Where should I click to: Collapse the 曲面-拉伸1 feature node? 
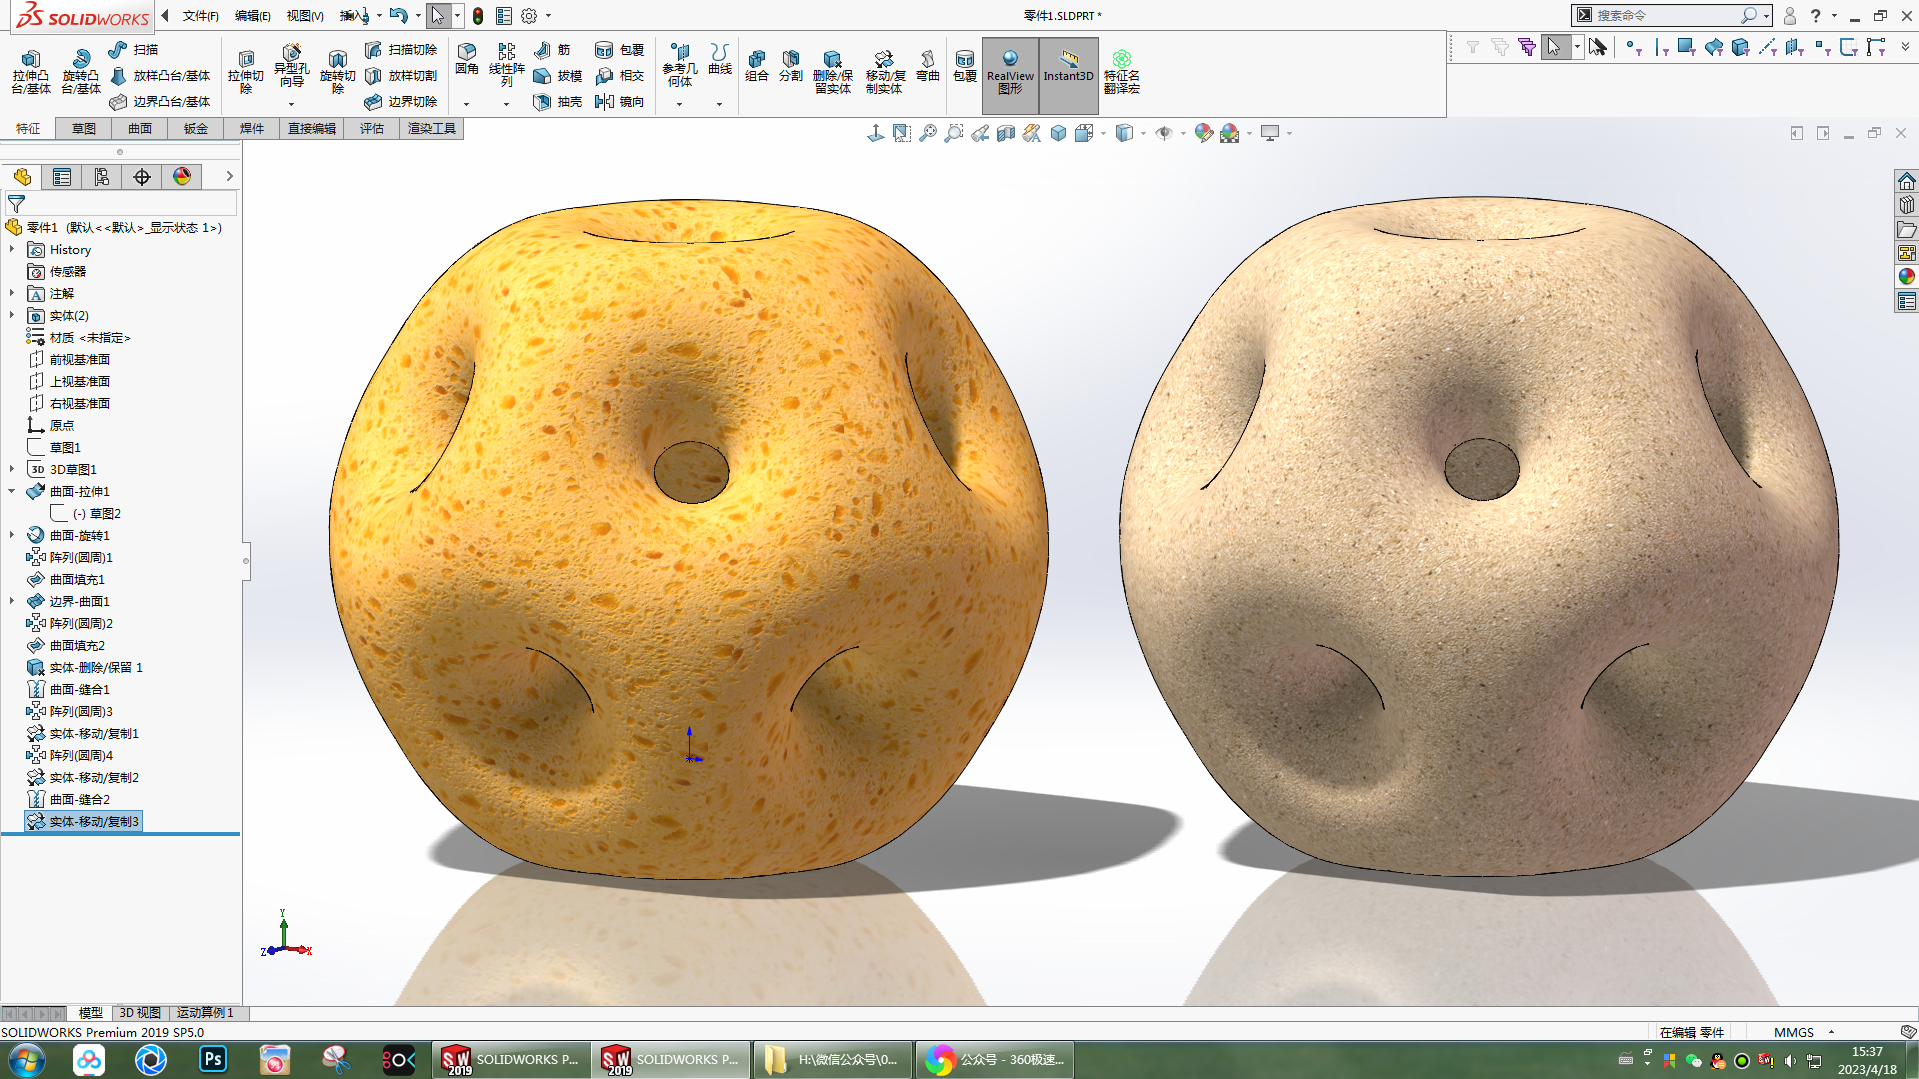(x=12, y=491)
